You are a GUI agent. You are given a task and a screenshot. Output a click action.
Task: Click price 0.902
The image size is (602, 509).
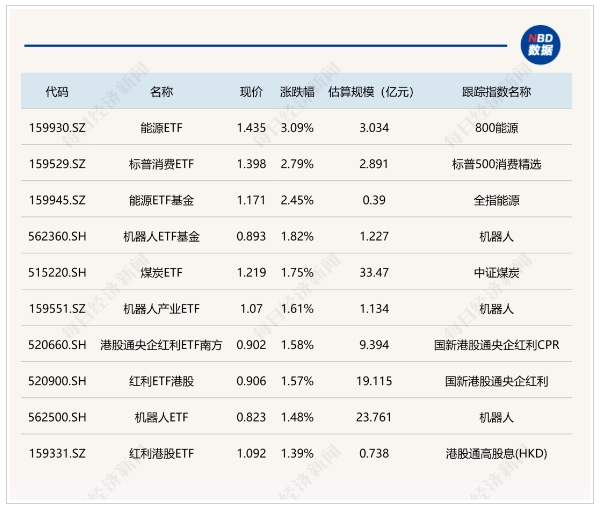tap(251, 345)
